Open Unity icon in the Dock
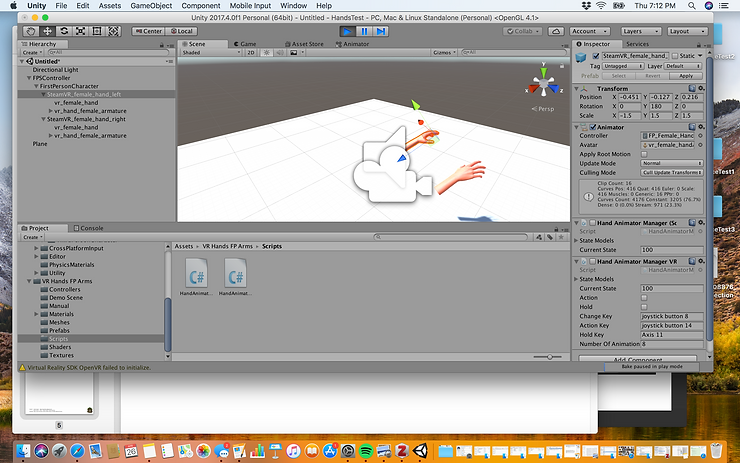The width and height of the screenshot is (740, 463). pyautogui.click(x=420, y=451)
